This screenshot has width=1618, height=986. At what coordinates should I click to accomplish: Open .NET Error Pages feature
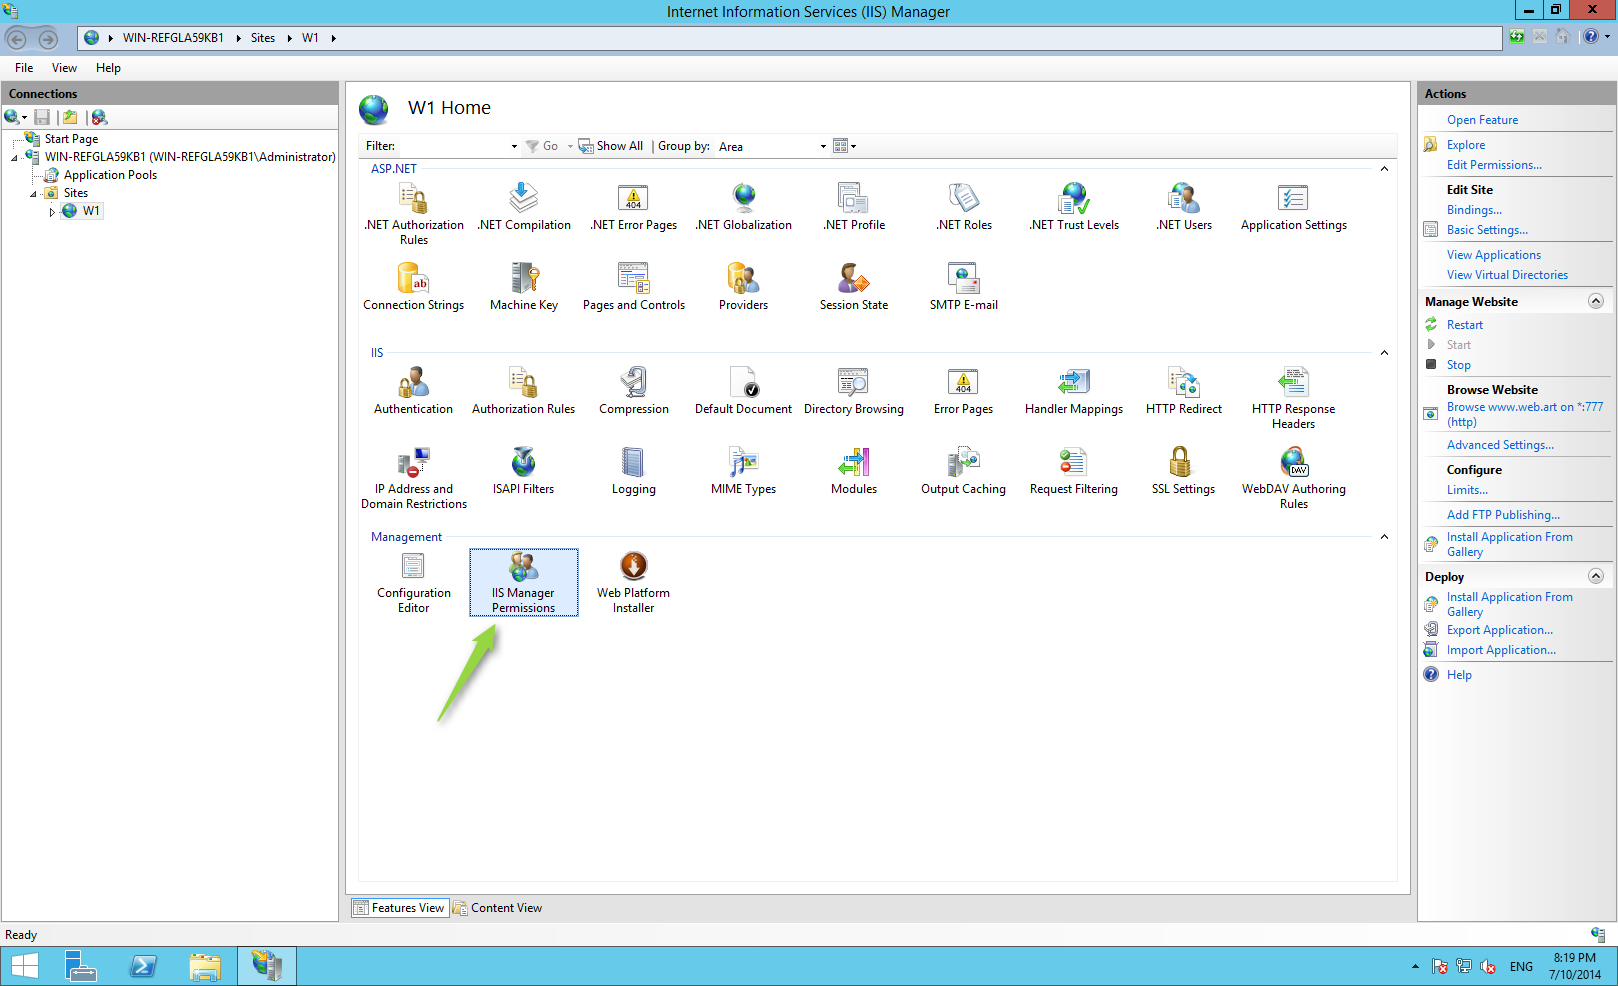tap(634, 207)
